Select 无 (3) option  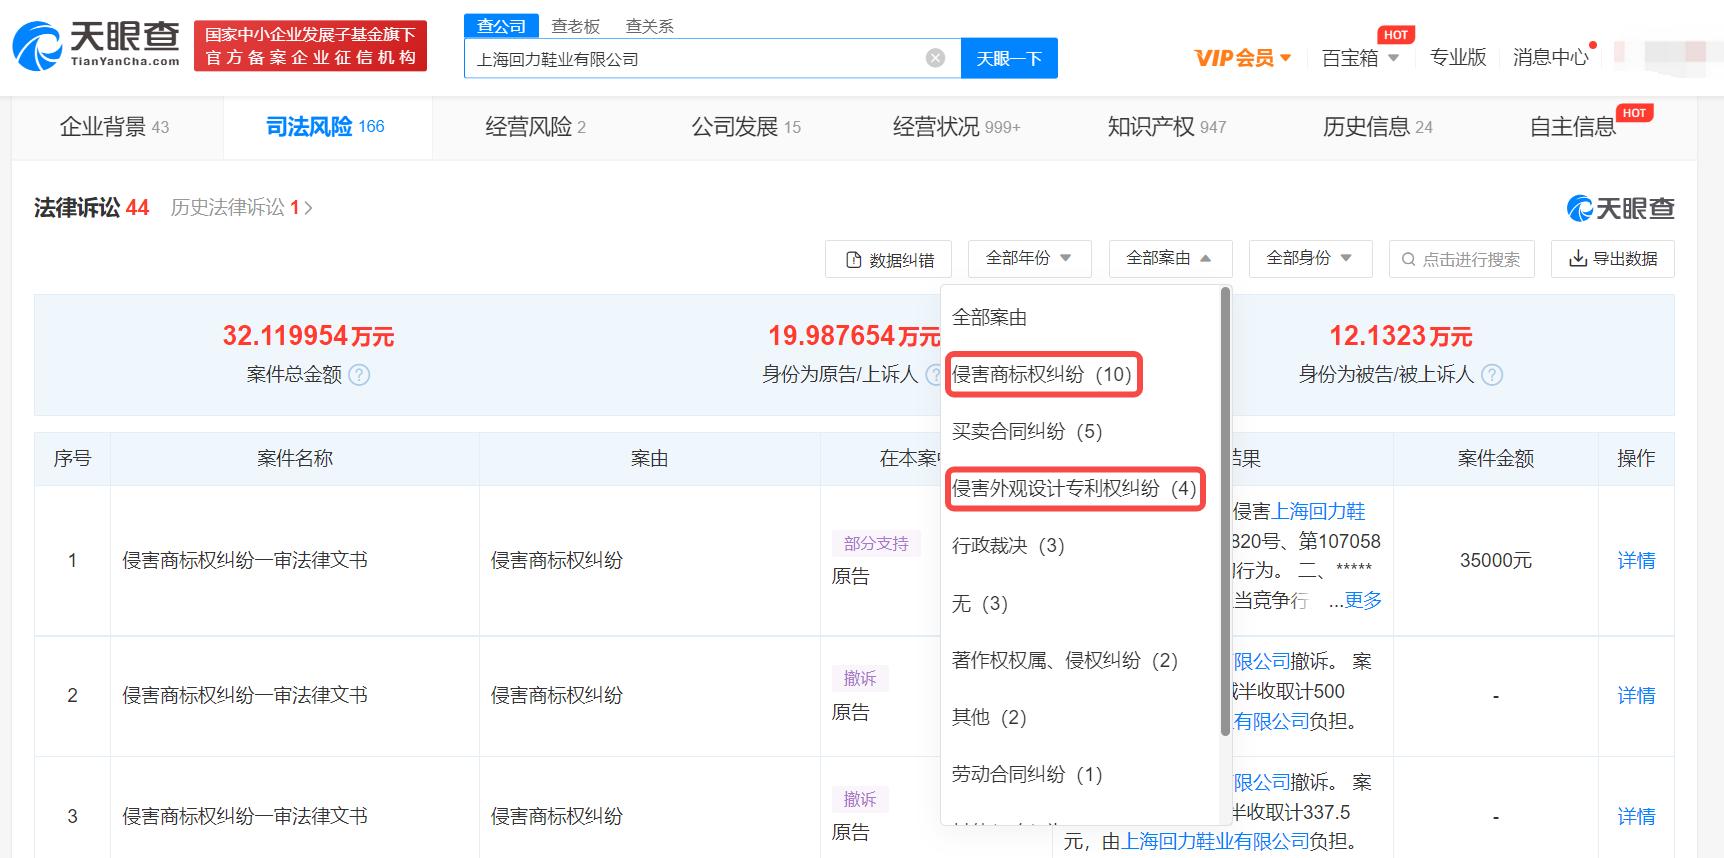[x=980, y=603]
